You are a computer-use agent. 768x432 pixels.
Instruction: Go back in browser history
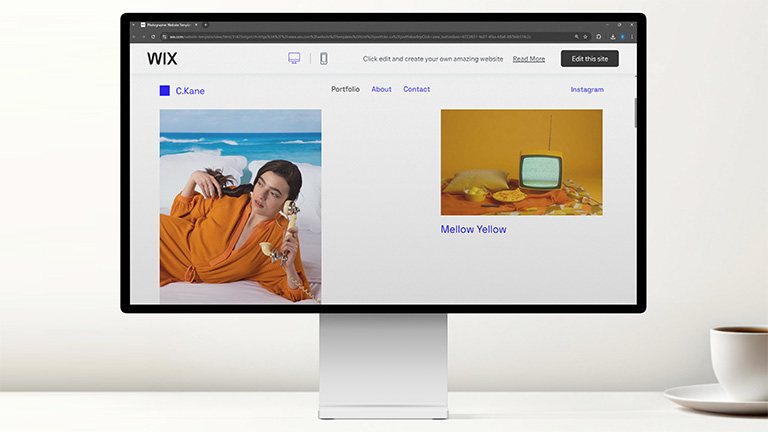(x=134, y=37)
